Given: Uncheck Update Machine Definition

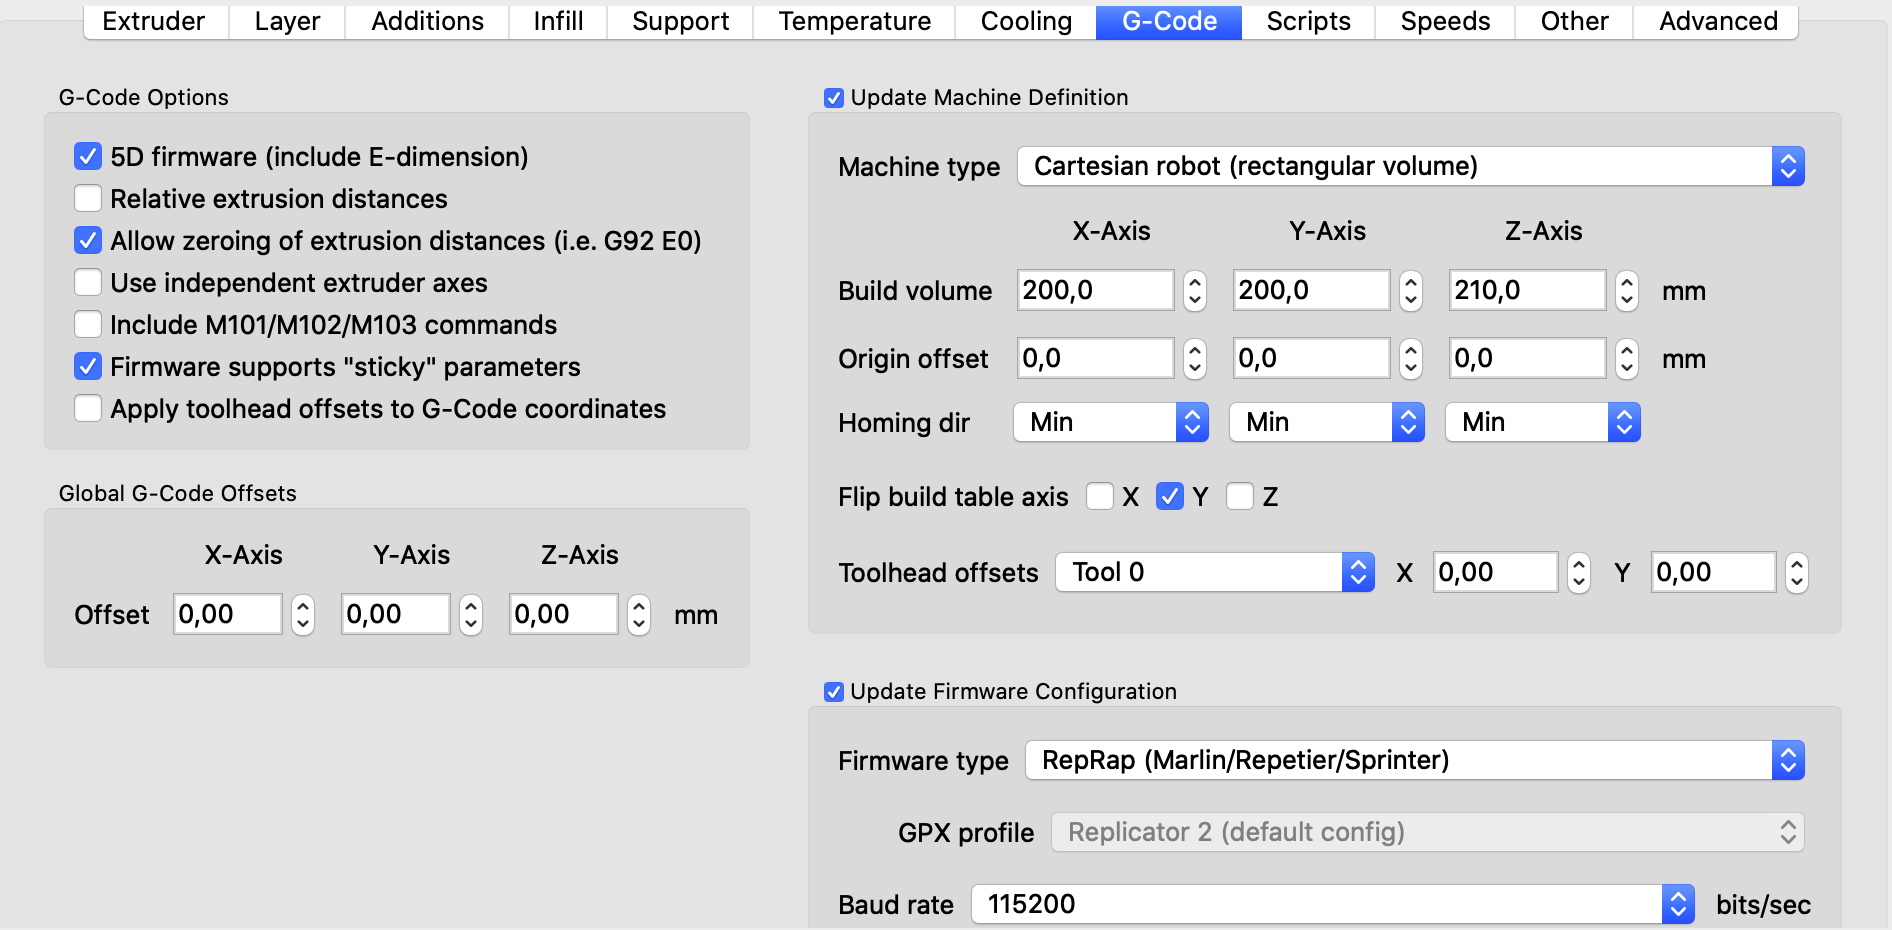Looking at the screenshot, I should [x=834, y=98].
